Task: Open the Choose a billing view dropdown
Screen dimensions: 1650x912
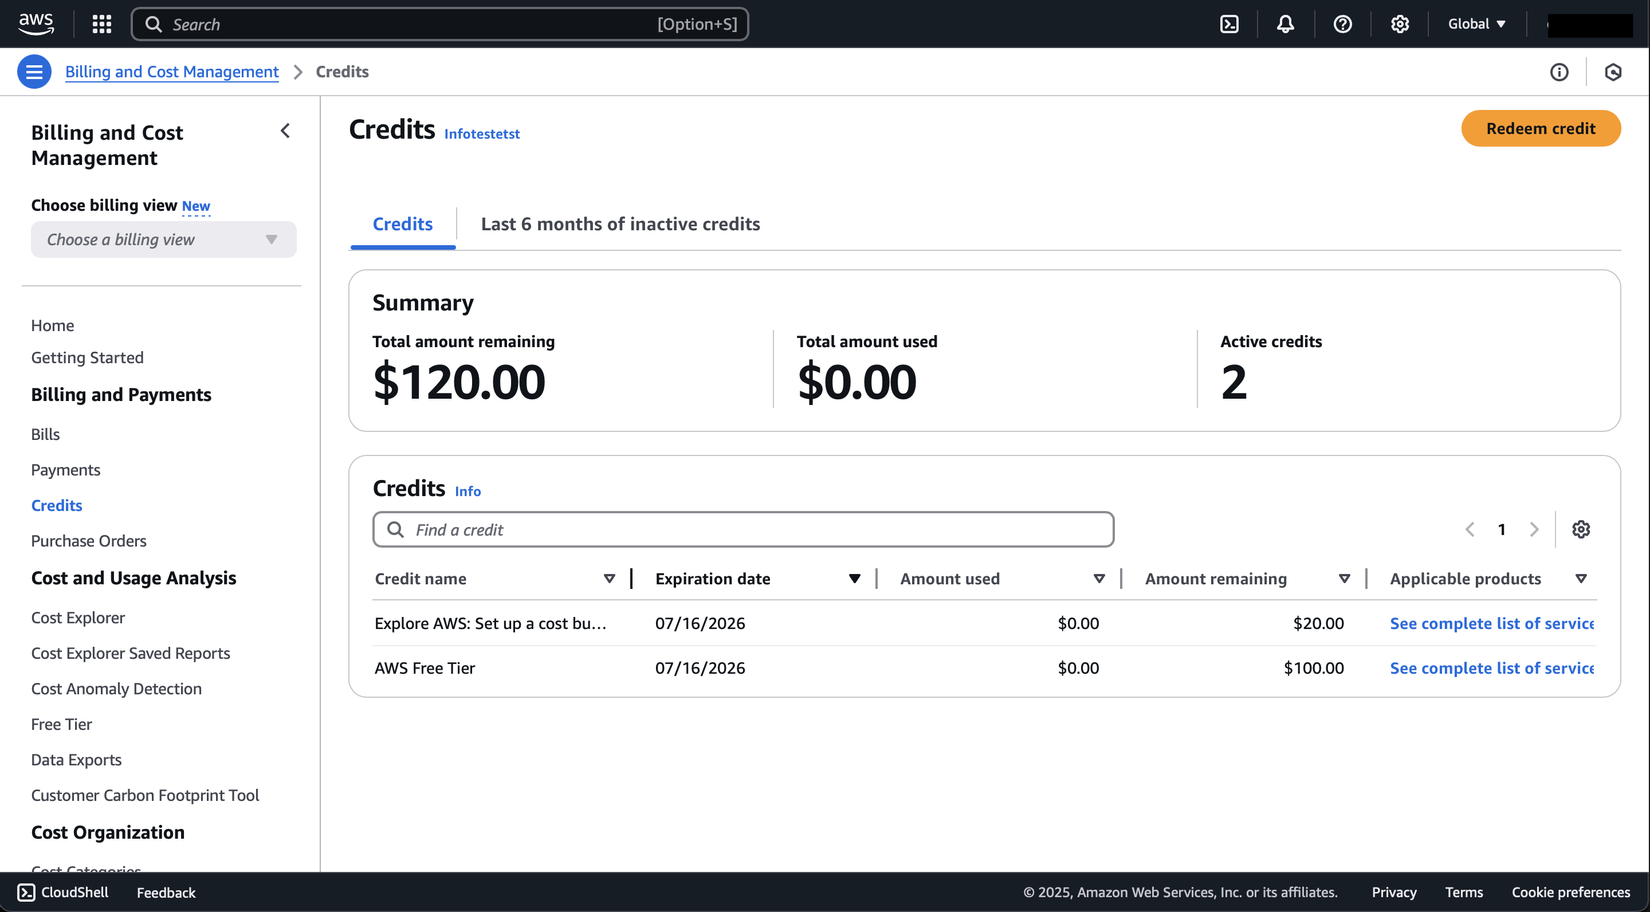Action: tap(163, 240)
